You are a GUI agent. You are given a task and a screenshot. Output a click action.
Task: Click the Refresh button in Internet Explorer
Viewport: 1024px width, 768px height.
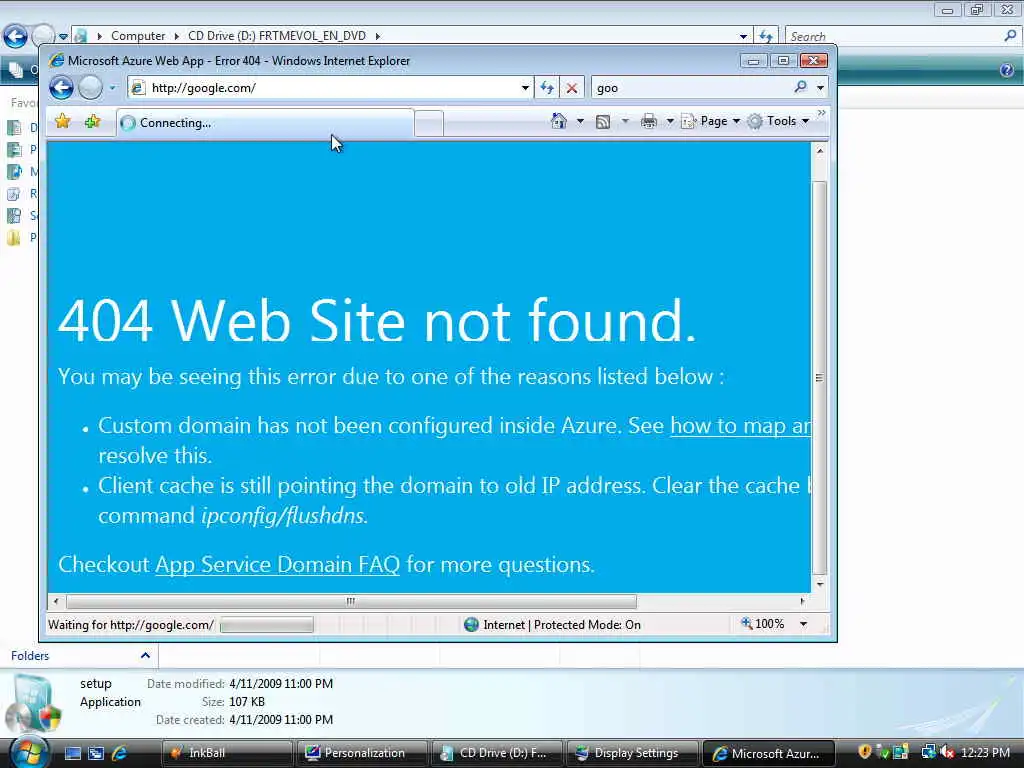[547, 88]
